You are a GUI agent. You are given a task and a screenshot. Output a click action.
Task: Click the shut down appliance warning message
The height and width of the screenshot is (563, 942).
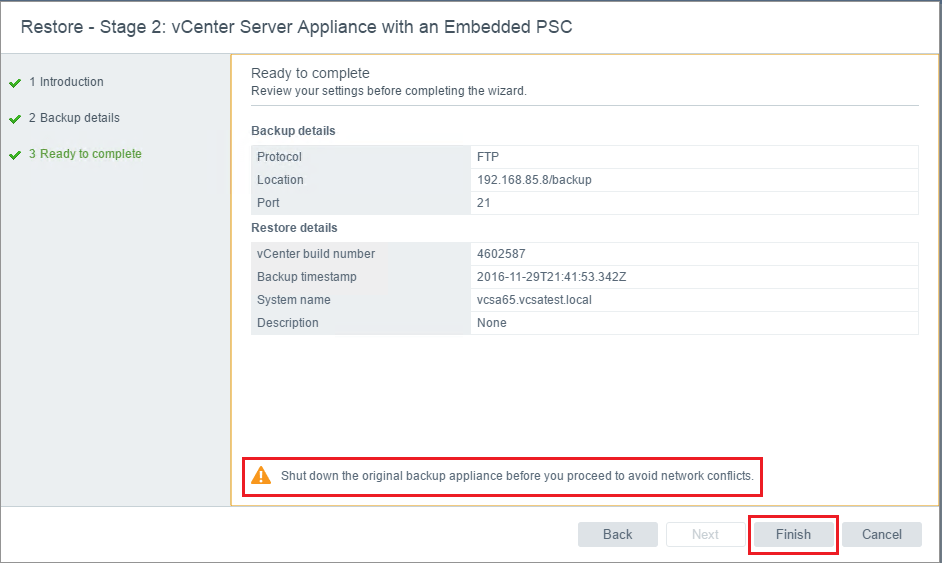[516, 476]
